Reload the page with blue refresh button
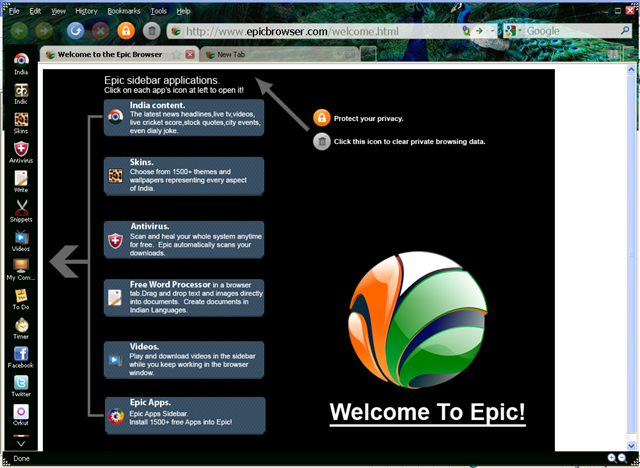The width and height of the screenshot is (640, 468). coord(76,31)
